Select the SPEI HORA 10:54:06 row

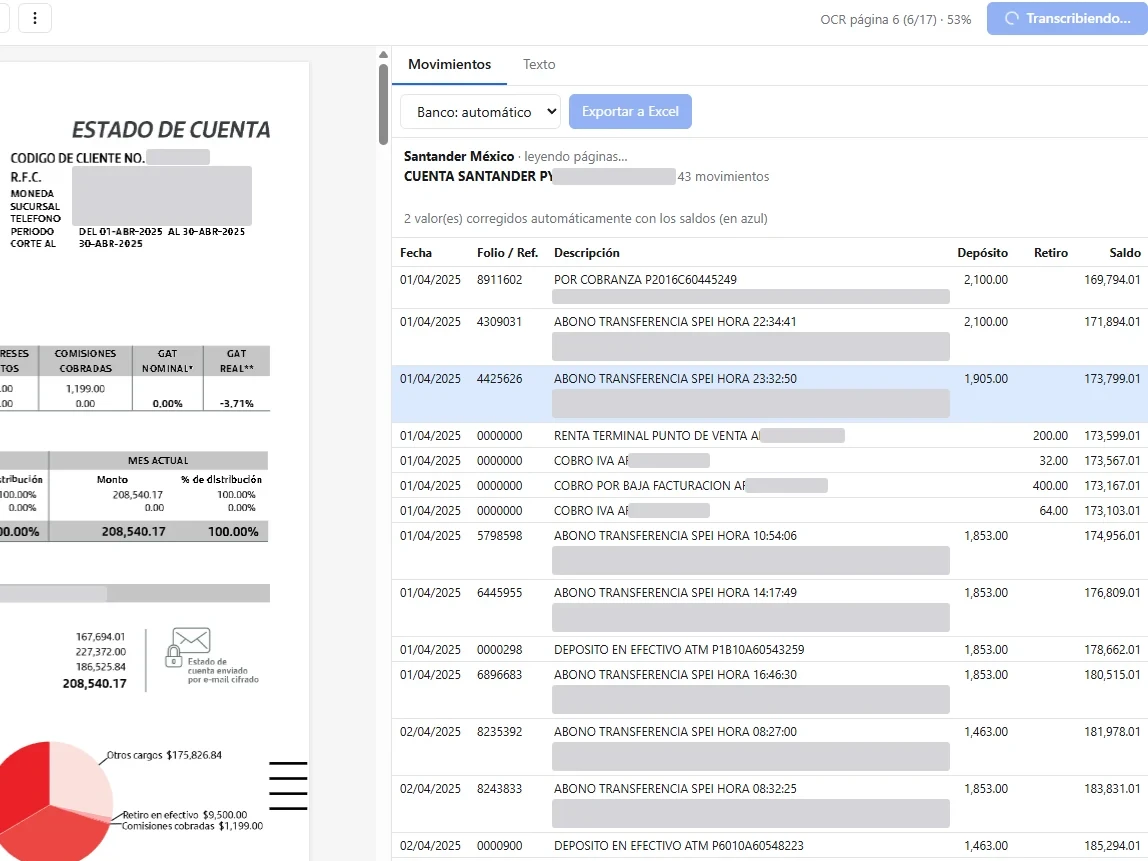pos(769,551)
